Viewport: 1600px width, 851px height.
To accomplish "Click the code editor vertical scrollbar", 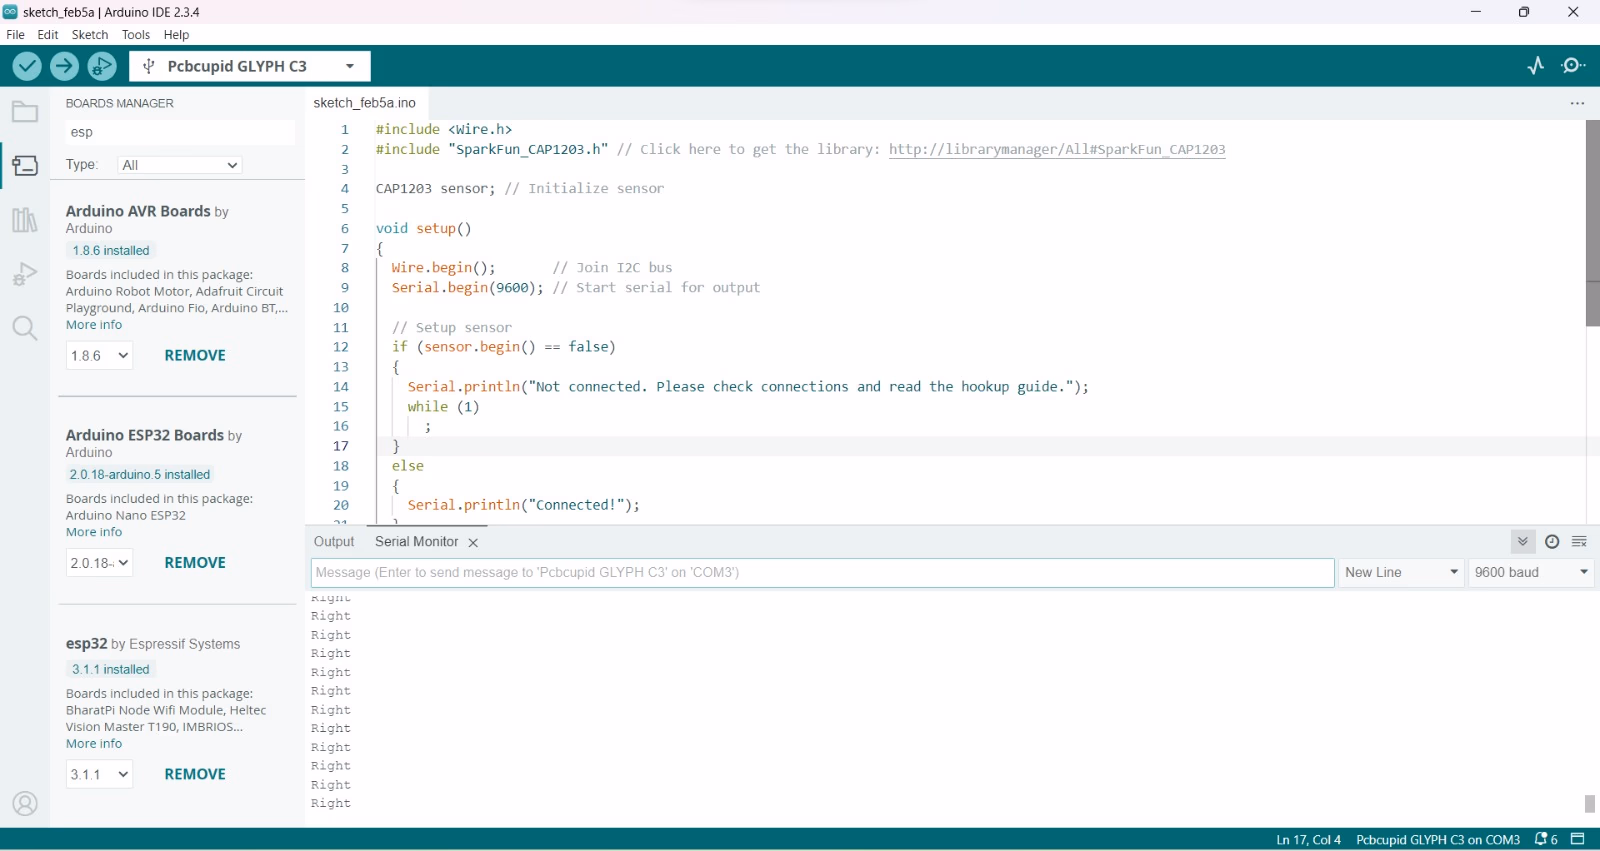I will coord(1592,224).
